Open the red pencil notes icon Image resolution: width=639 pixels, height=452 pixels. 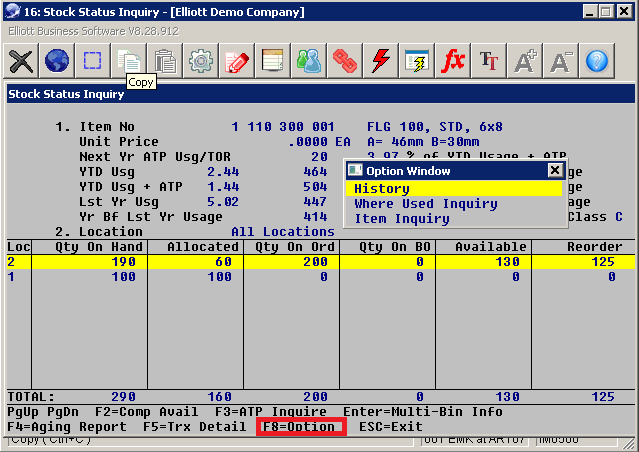tap(236, 61)
